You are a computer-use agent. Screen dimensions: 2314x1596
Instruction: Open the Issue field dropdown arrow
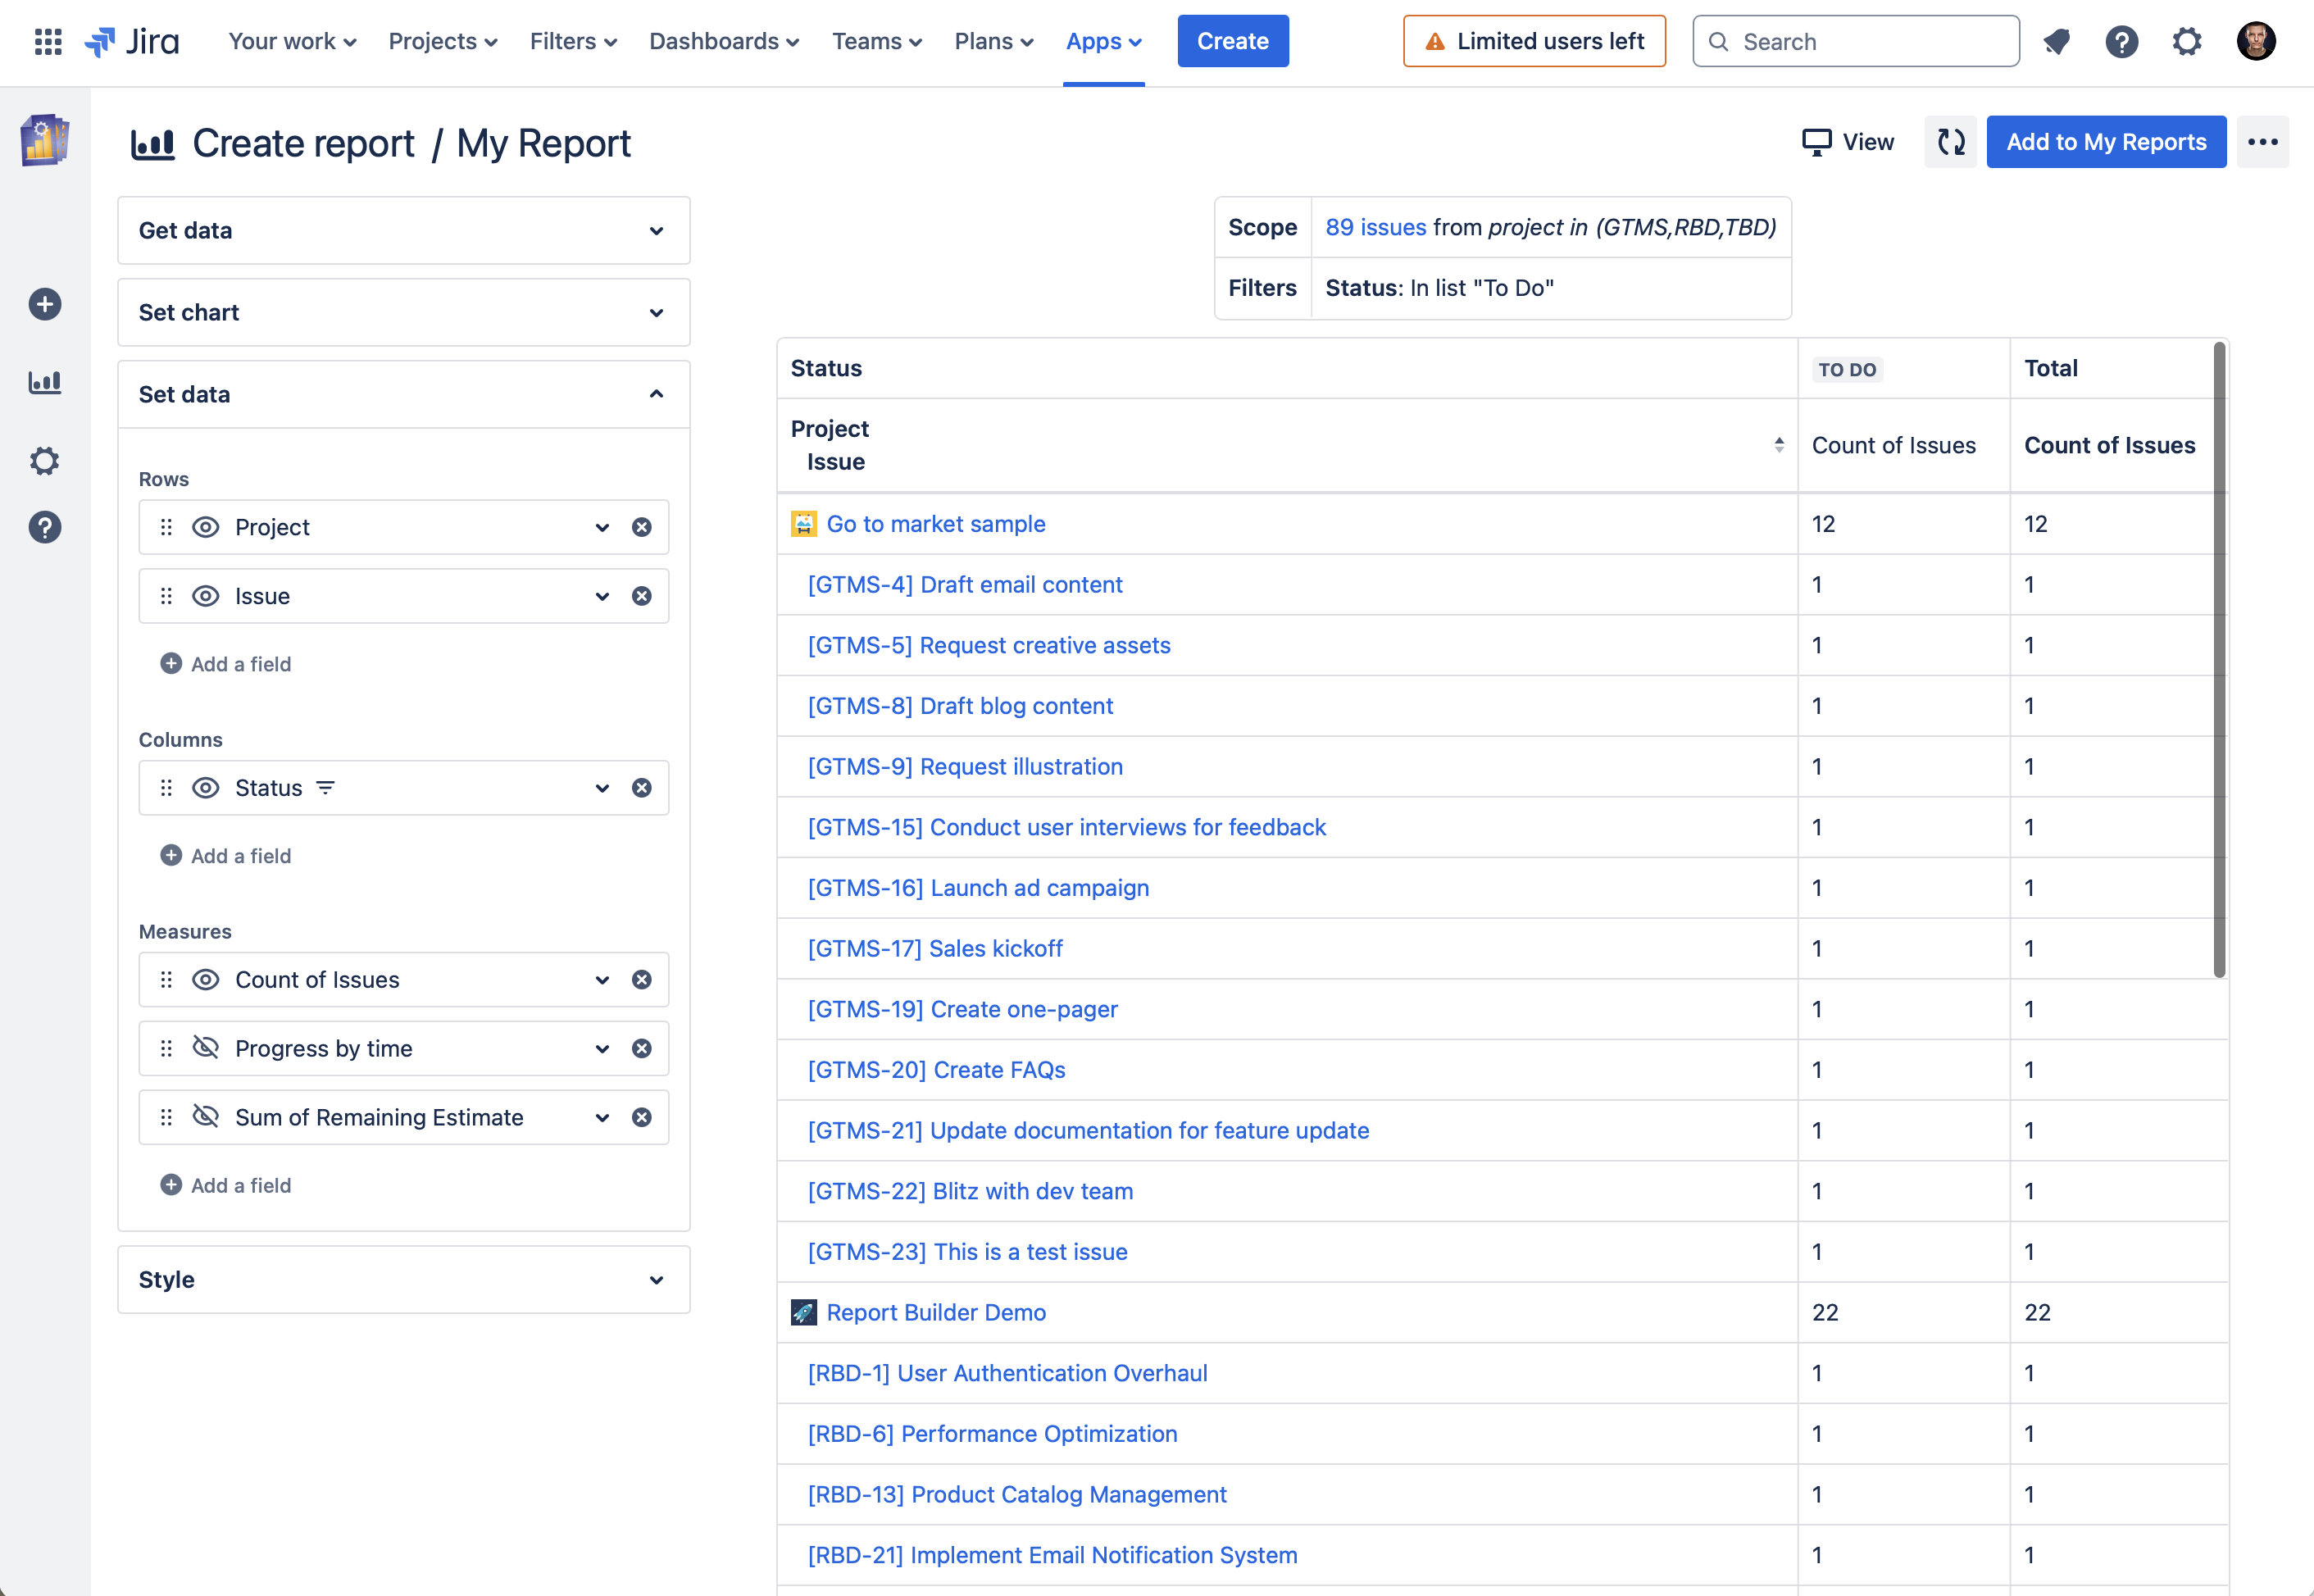(602, 596)
